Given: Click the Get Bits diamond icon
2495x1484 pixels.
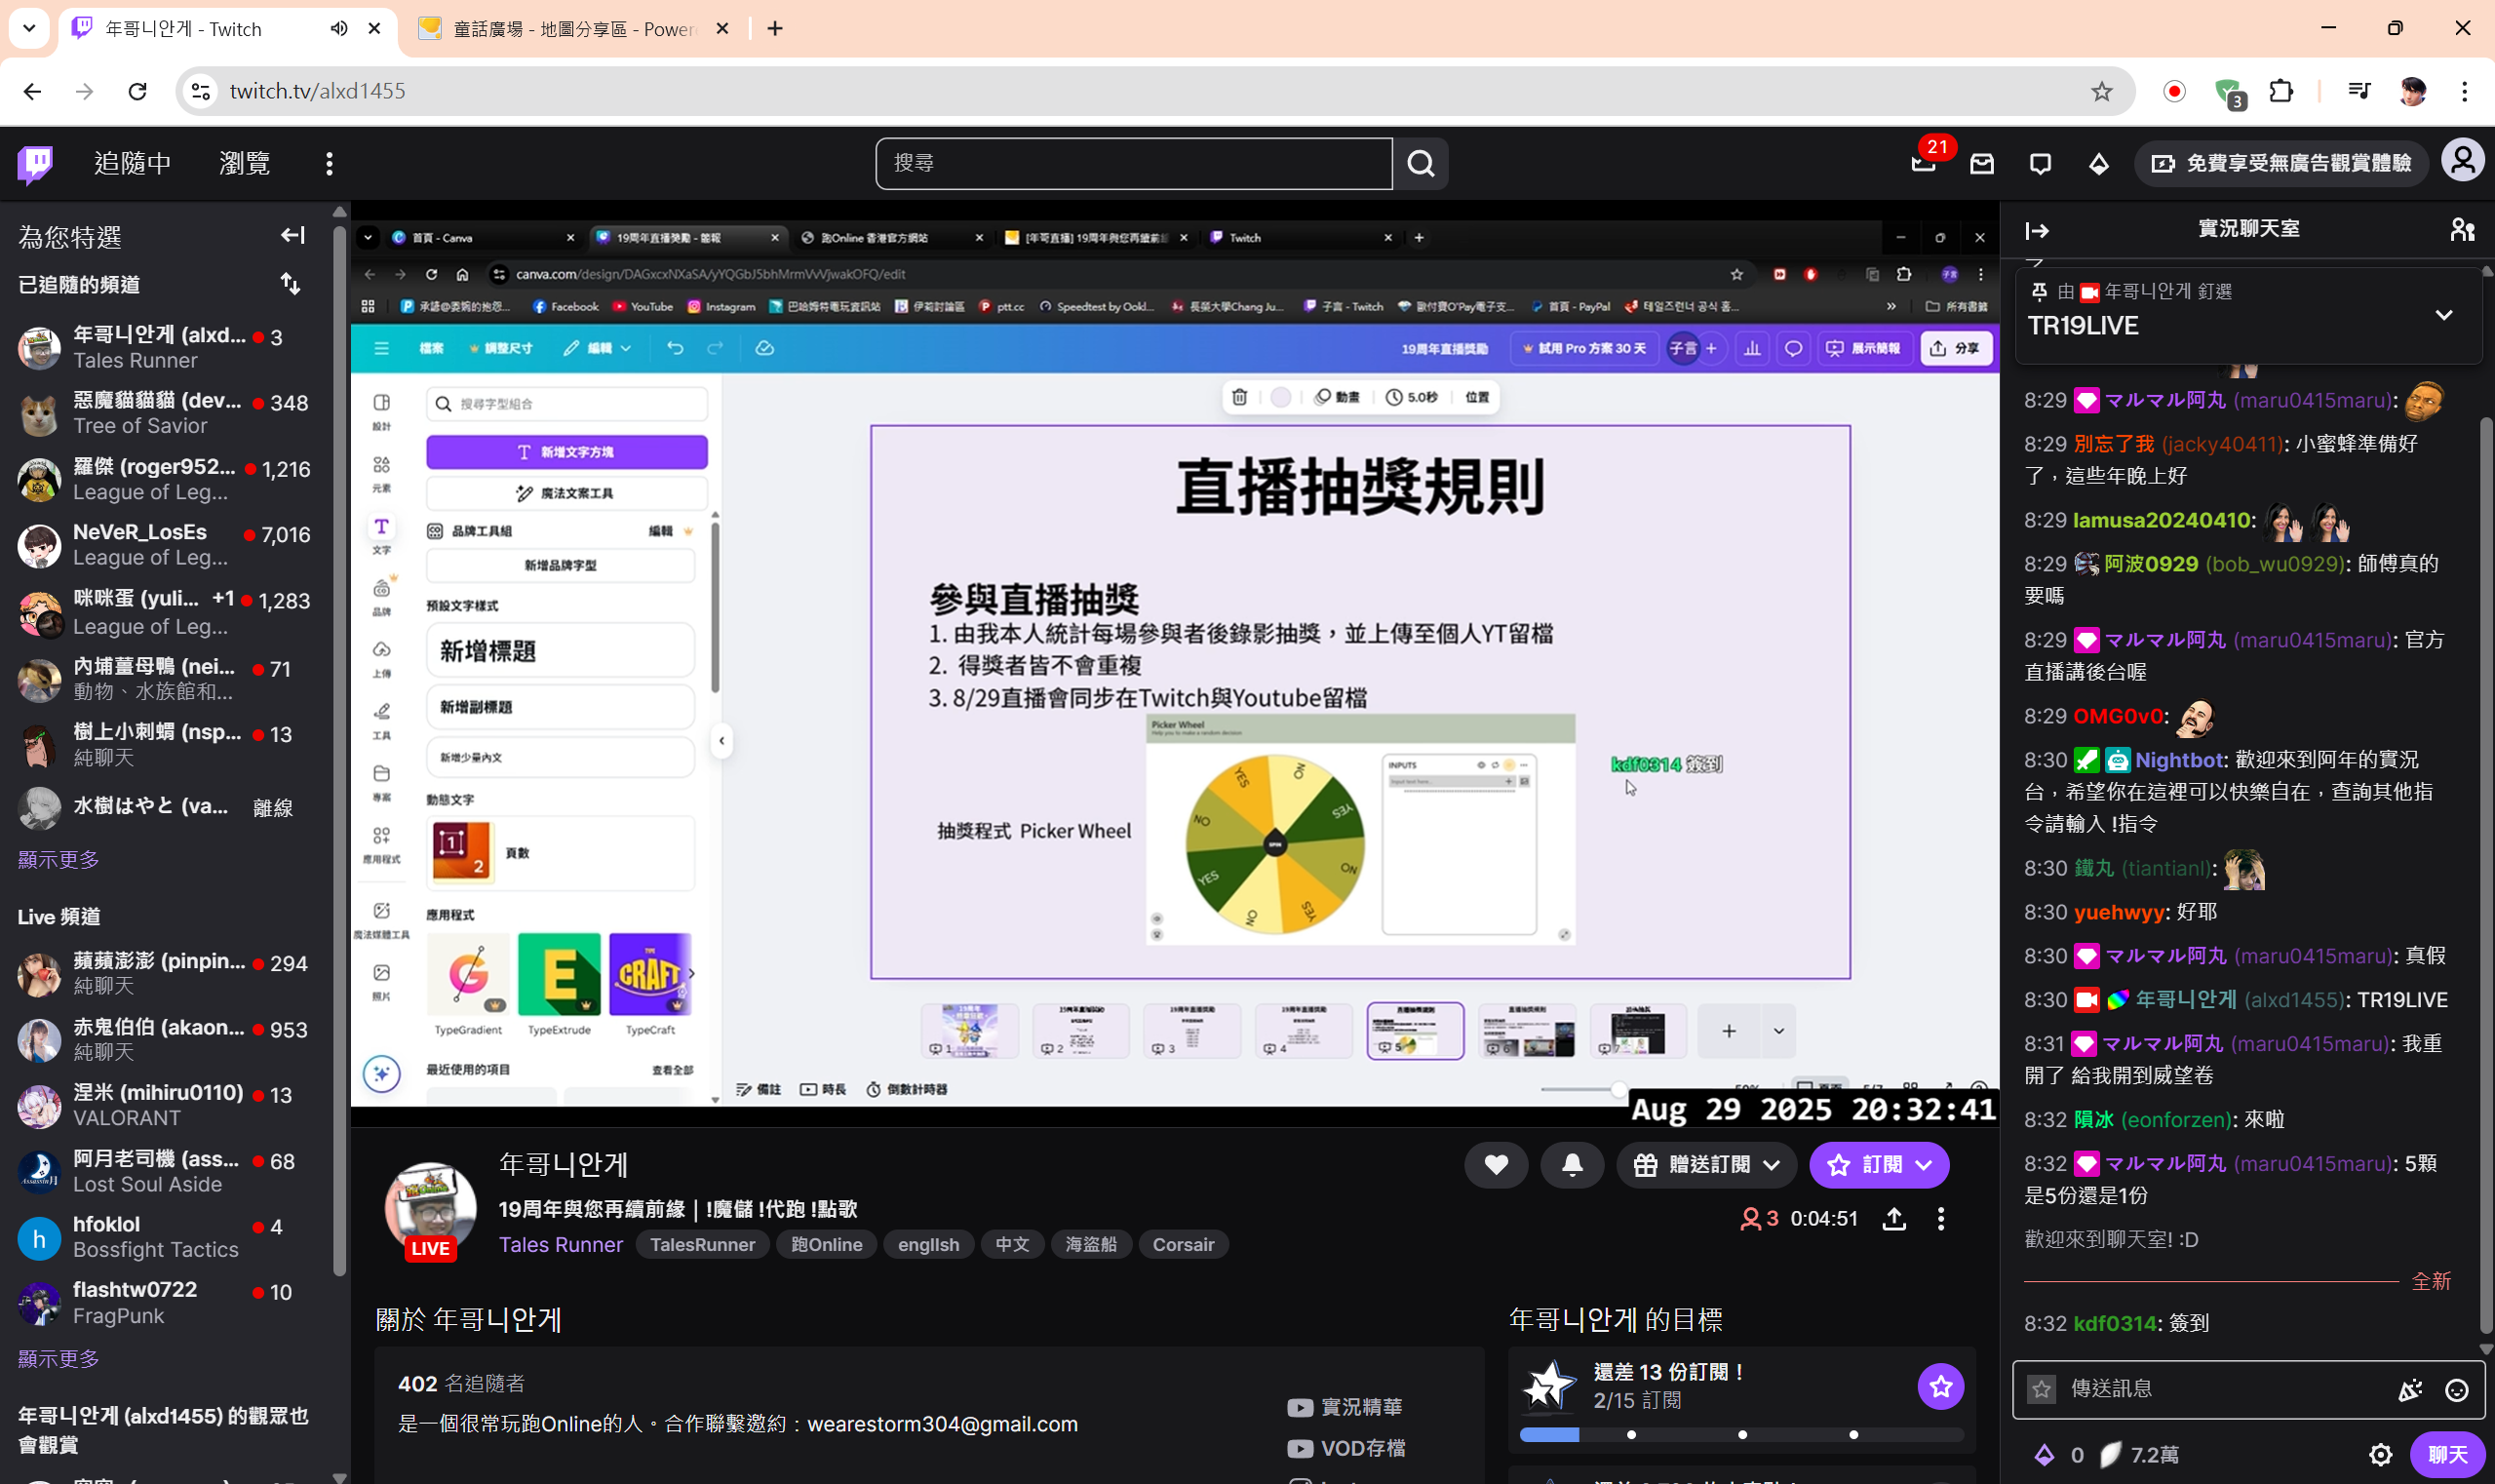Looking at the screenshot, I should click(x=2099, y=163).
